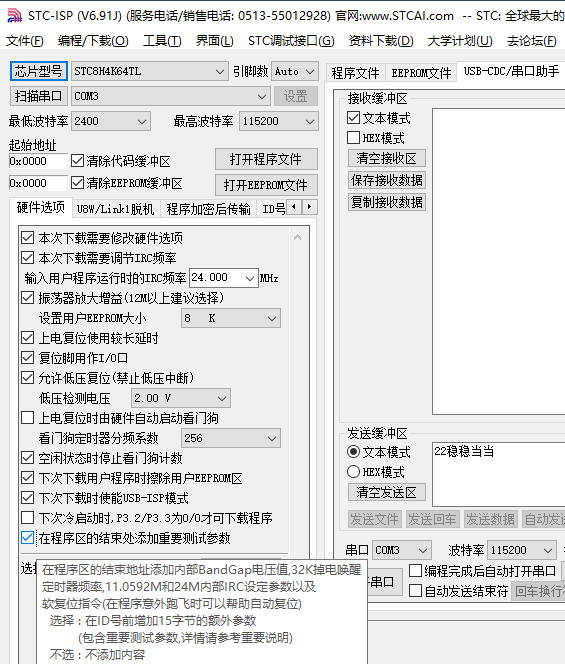Switch to the 硬件选项 tab
Viewport: 565px width, 664px height.
(x=41, y=208)
